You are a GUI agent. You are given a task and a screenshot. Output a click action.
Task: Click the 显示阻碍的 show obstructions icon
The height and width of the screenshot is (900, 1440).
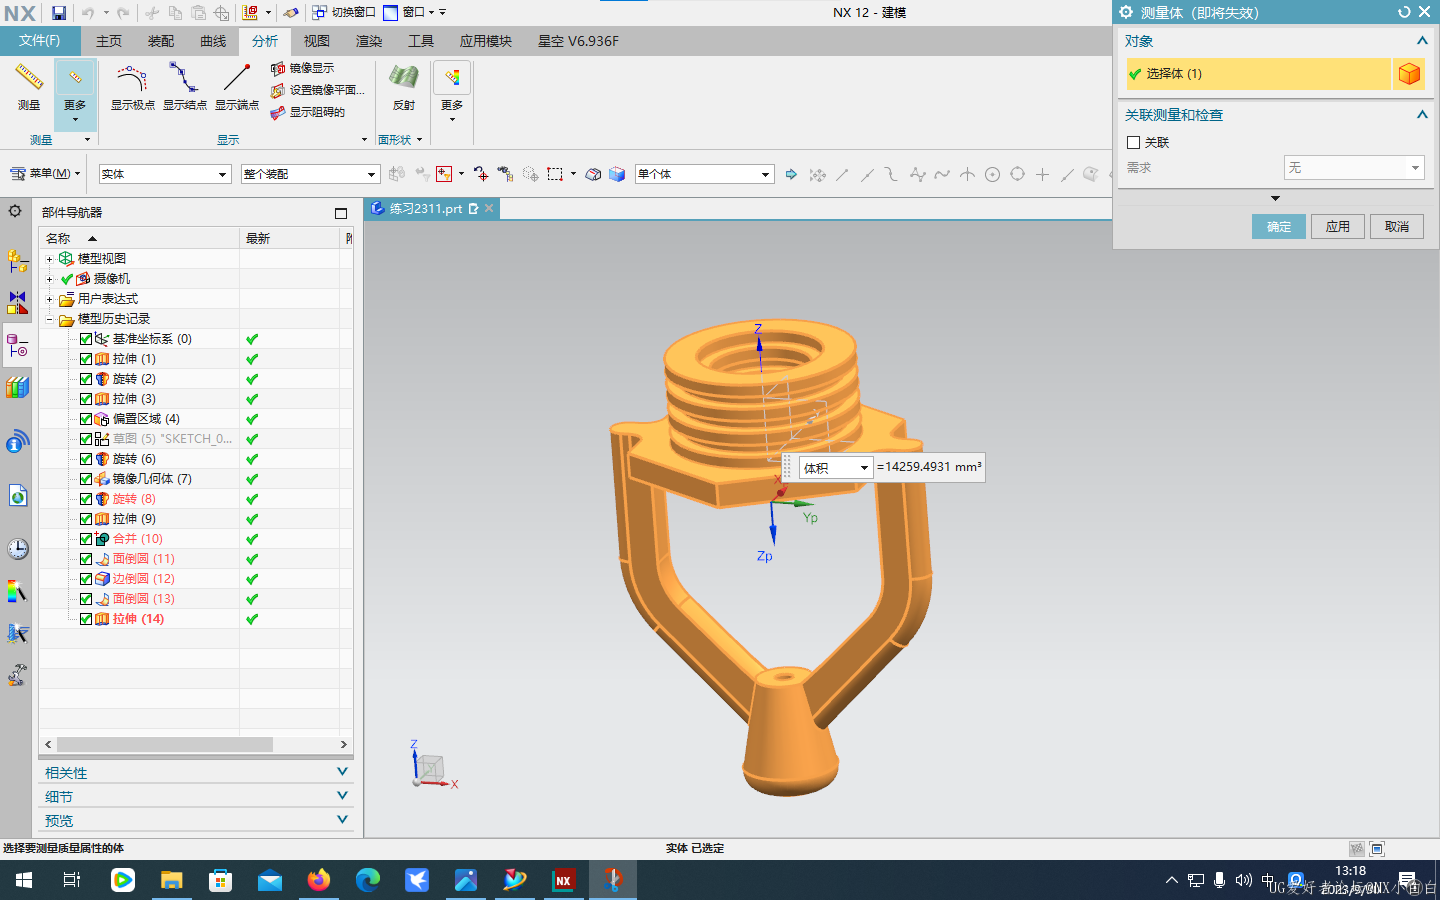pyautogui.click(x=278, y=112)
